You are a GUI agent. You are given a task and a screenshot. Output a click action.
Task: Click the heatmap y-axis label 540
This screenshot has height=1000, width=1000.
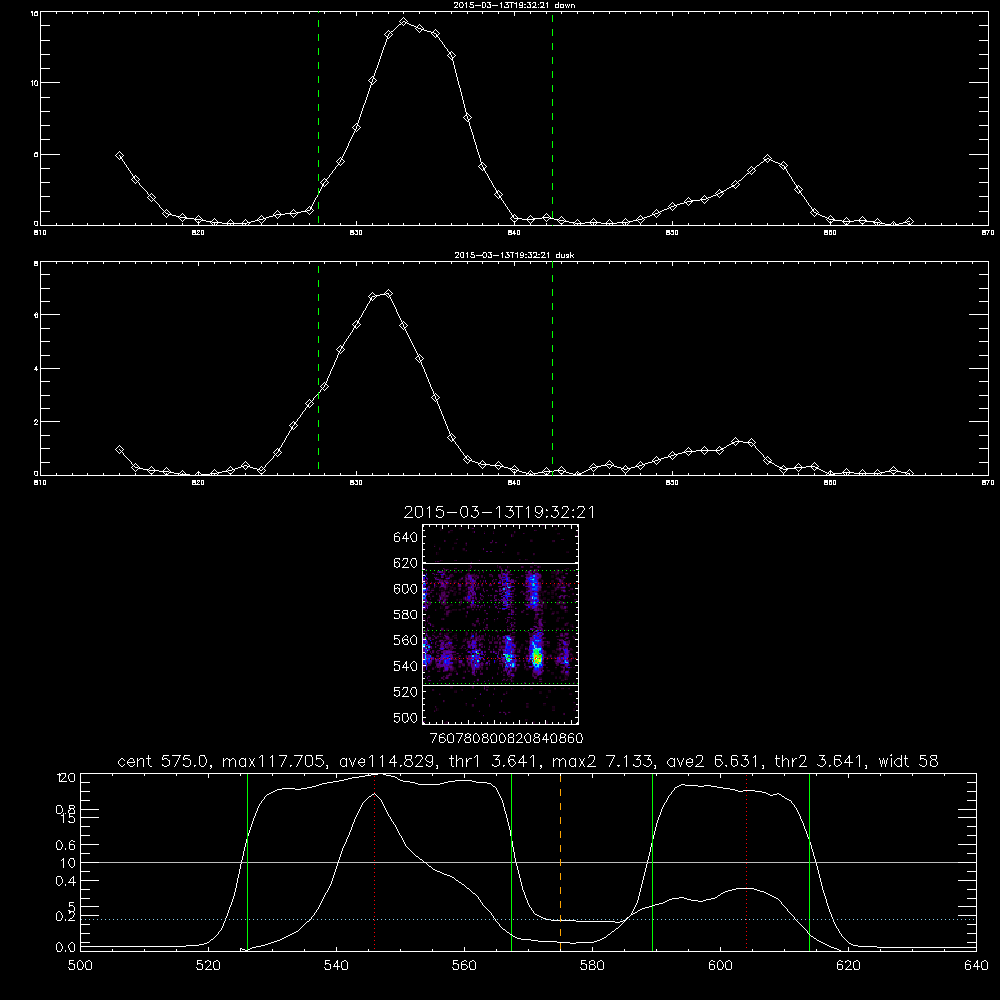click(406, 666)
